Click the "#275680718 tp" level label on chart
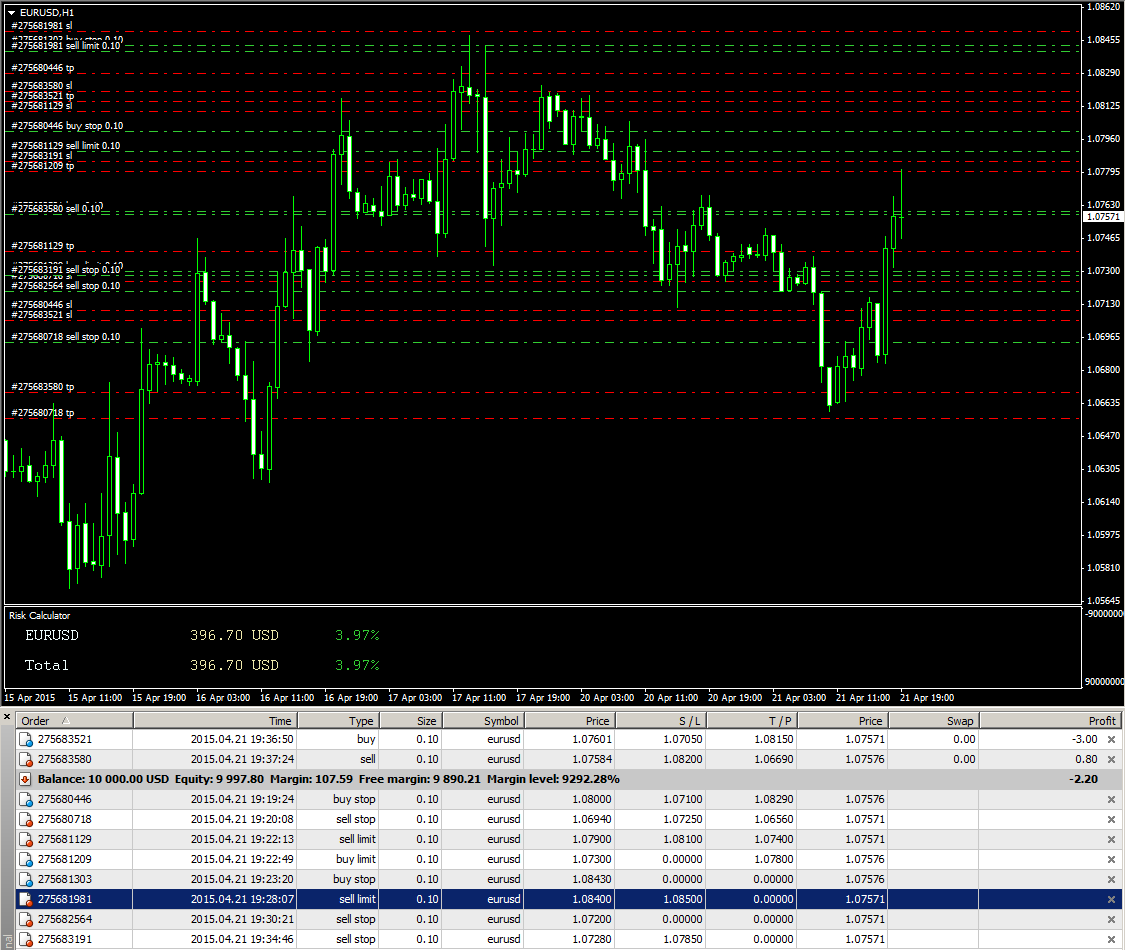Viewport: 1125px width, 950px height. tap(42, 413)
